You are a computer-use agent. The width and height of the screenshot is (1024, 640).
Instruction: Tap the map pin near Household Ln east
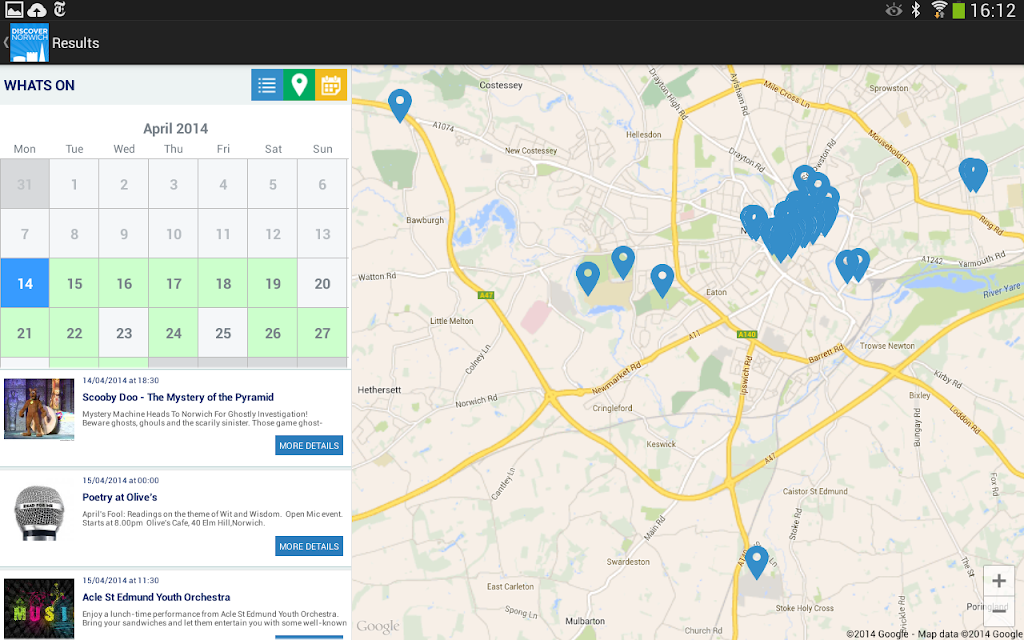point(973,174)
